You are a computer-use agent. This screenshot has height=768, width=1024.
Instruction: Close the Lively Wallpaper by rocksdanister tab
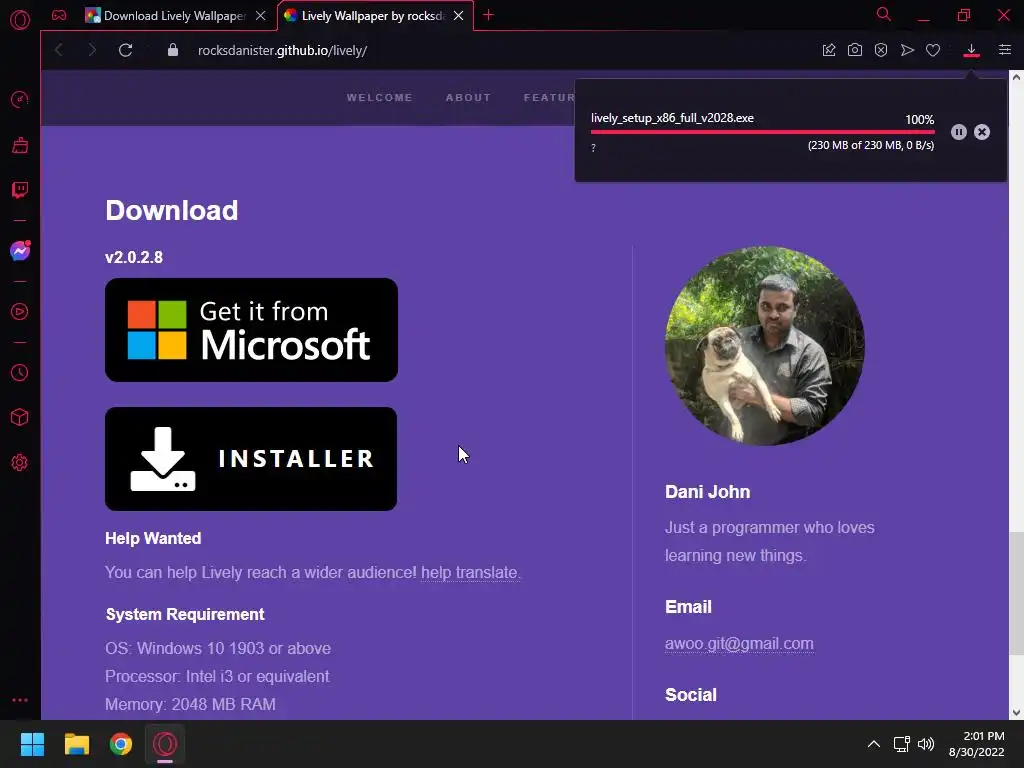458,16
